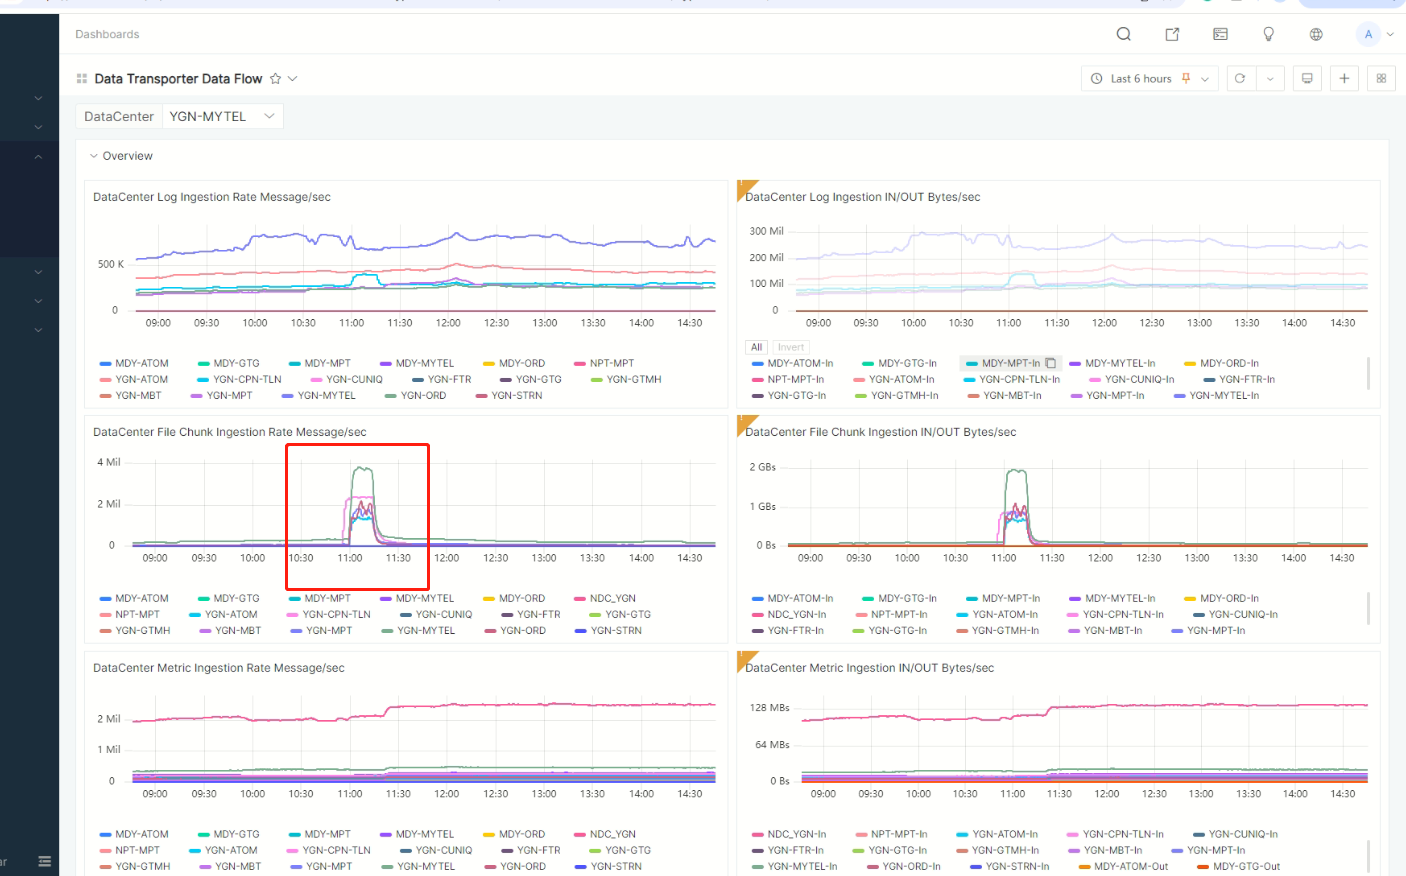
Task: Click the Invert button in legend
Action: click(790, 347)
